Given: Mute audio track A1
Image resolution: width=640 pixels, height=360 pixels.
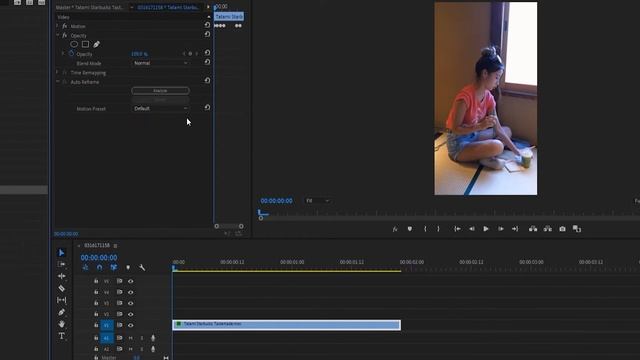Looking at the screenshot, I should 131,338.
